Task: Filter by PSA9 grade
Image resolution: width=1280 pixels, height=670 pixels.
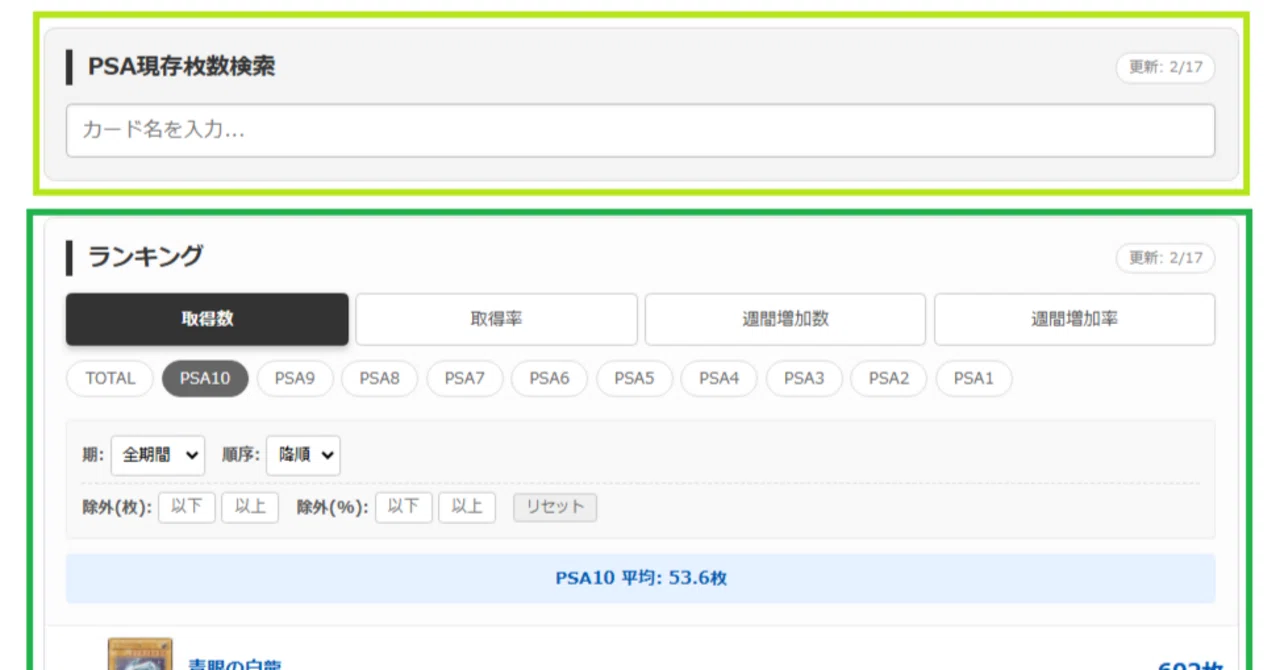Action: (x=295, y=379)
